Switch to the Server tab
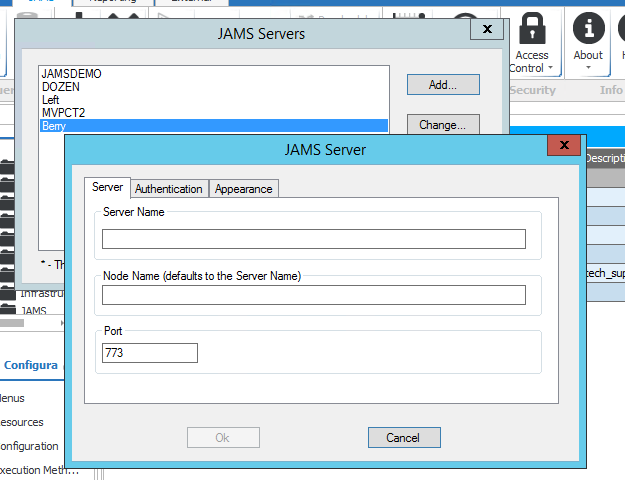 [107, 187]
